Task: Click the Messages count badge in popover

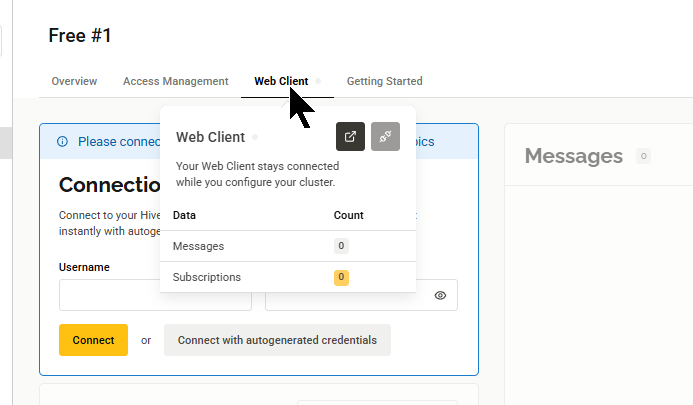Action: (341, 246)
